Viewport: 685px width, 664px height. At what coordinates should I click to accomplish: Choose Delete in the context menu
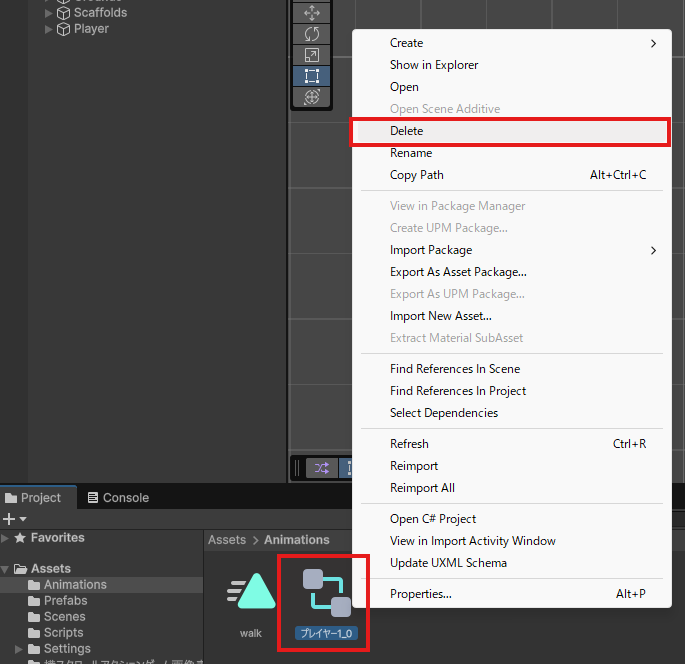click(x=512, y=131)
